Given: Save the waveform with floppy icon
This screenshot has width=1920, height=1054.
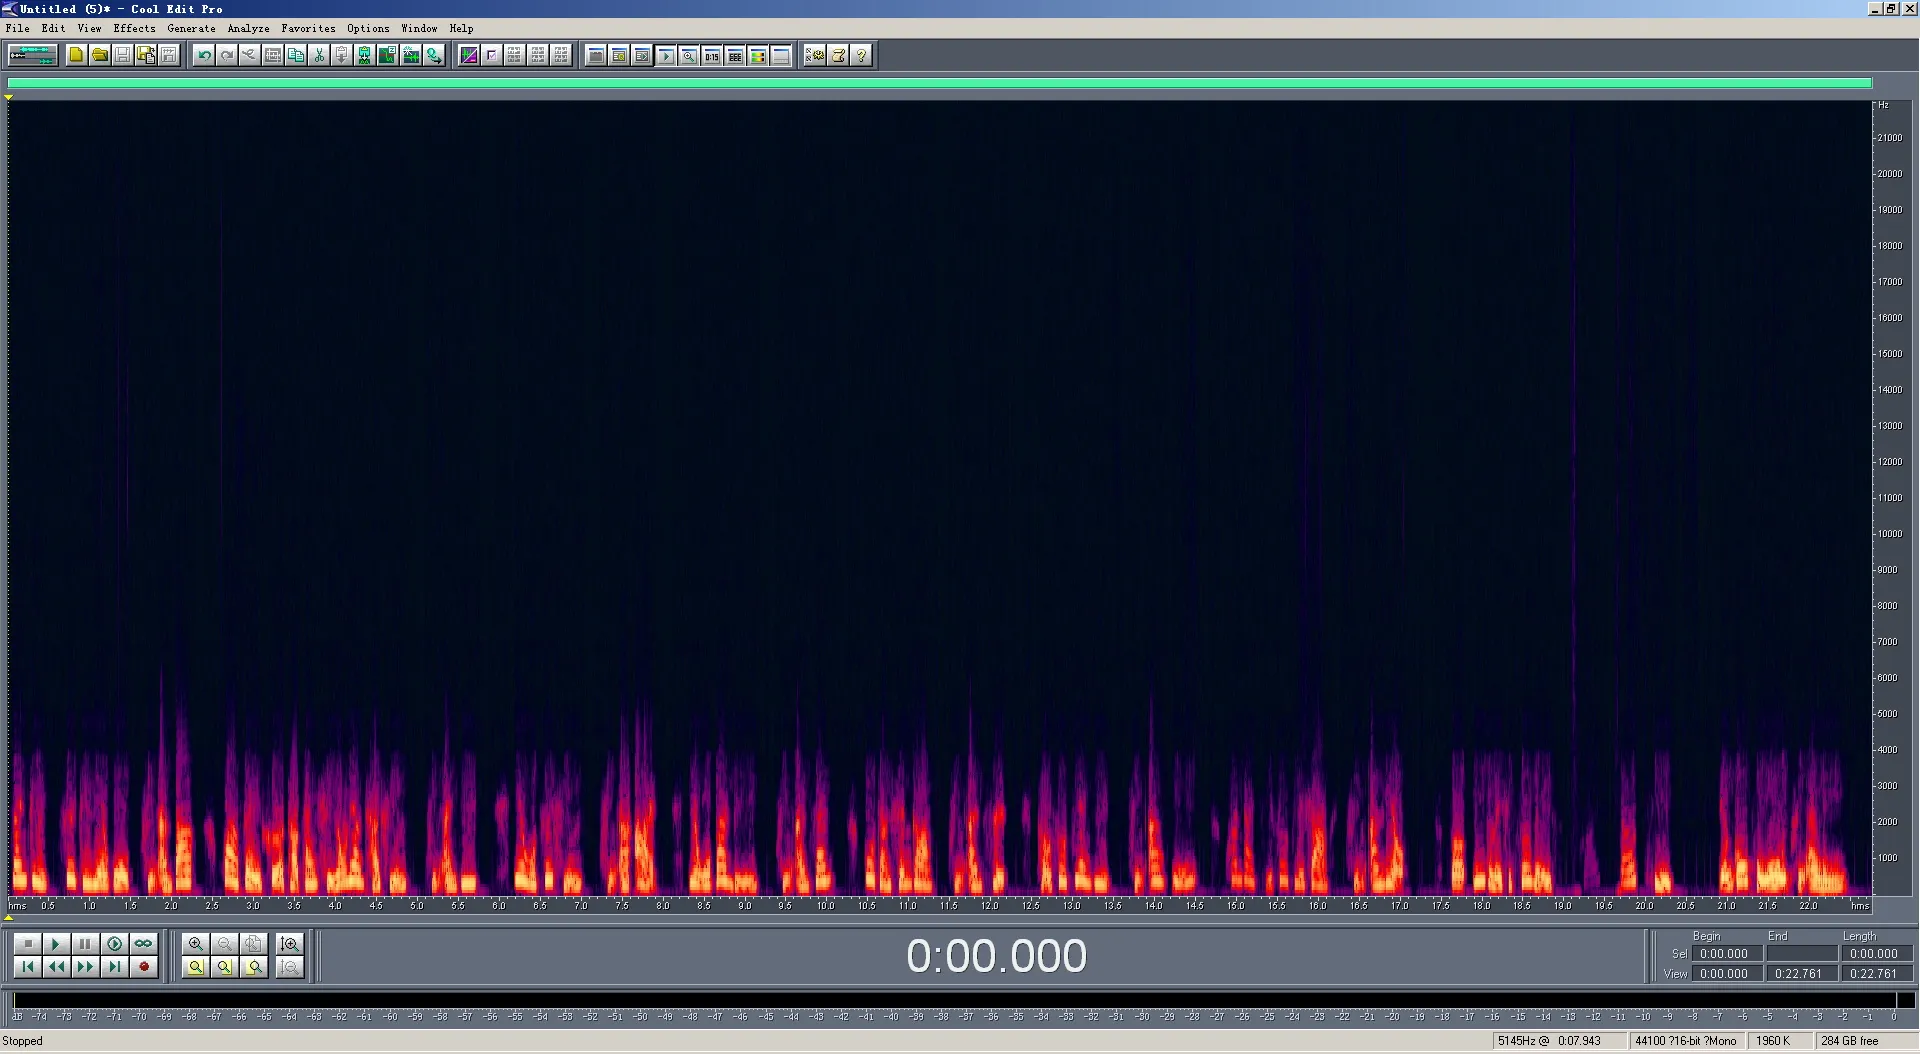Looking at the screenshot, I should [x=122, y=55].
